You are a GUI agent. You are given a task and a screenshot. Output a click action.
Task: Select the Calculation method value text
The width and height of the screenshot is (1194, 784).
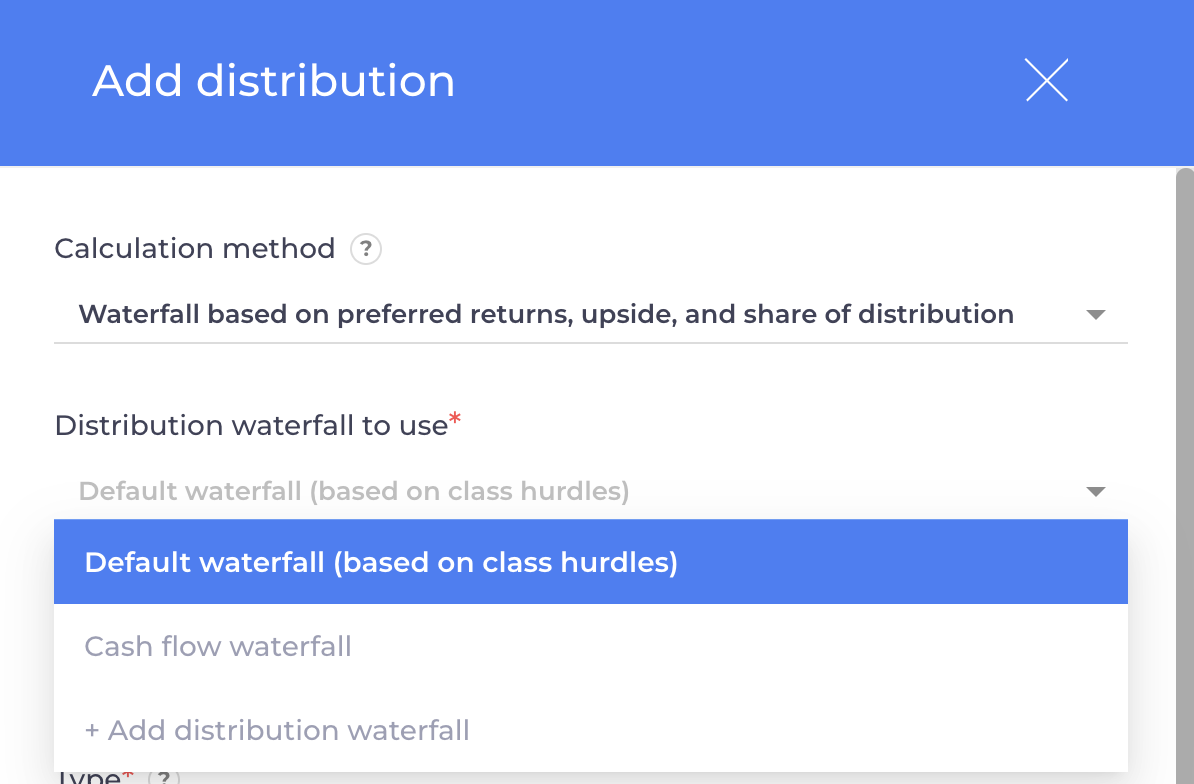pyautogui.click(x=546, y=314)
